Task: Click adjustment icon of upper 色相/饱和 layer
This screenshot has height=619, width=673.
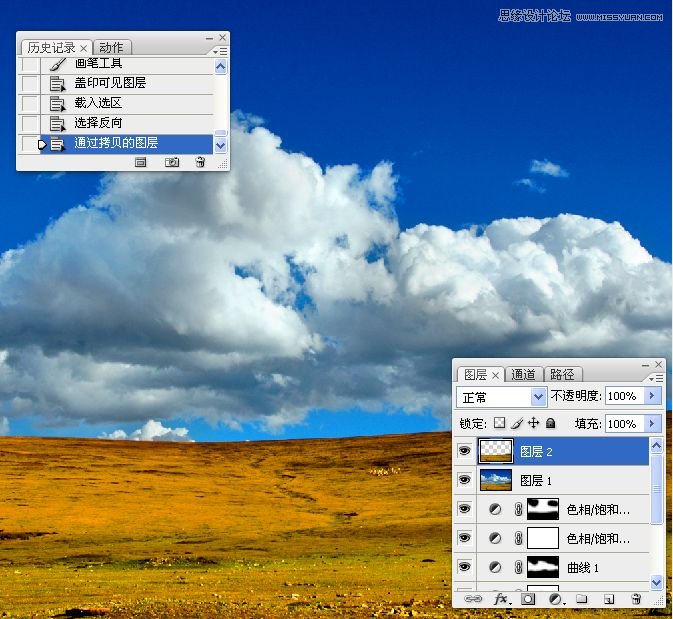Action: pyautogui.click(x=495, y=510)
